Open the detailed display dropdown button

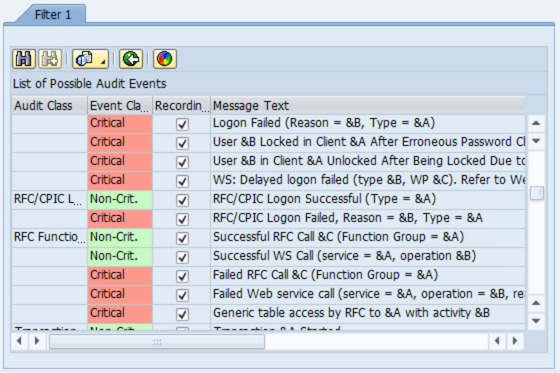click(91, 59)
